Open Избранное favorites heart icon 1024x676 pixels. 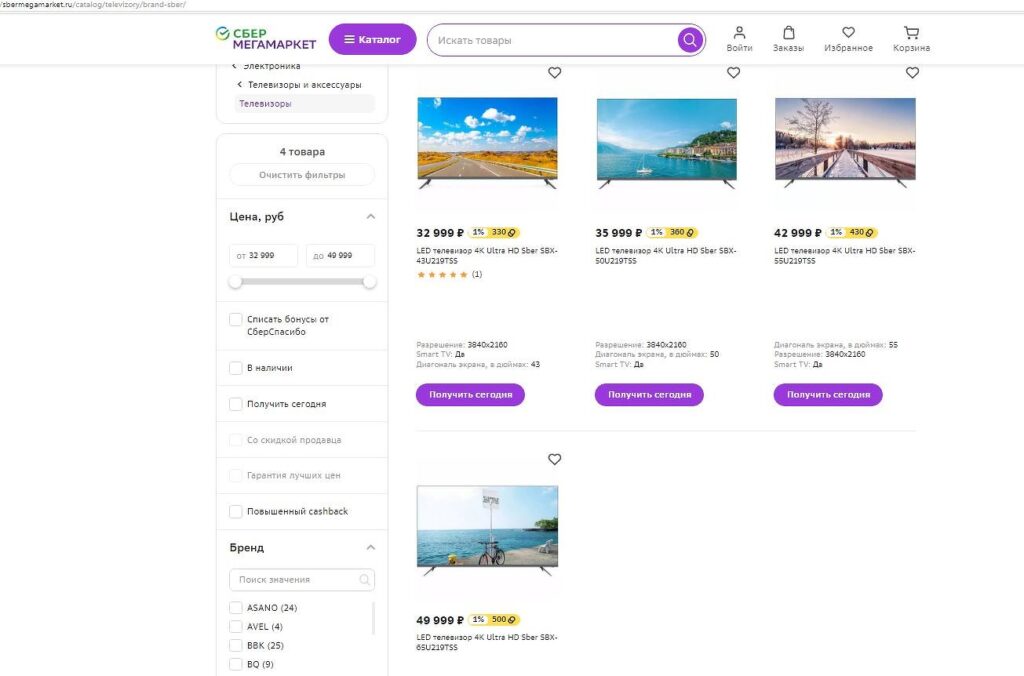(848, 39)
